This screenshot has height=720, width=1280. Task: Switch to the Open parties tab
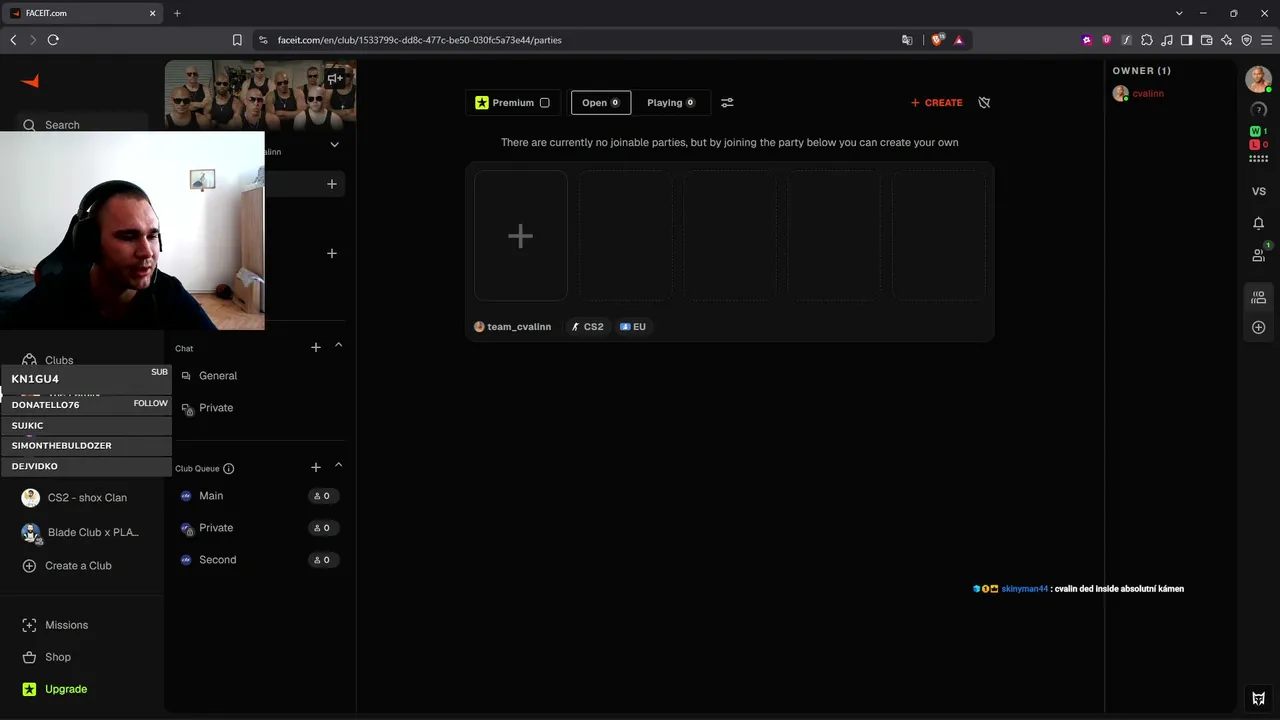pyautogui.click(x=601, y=102)
